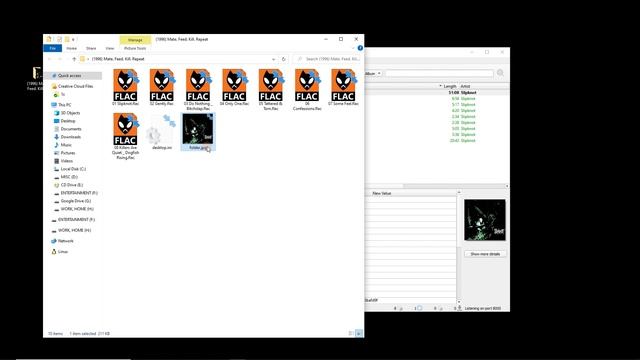Screen dimensions: 640x360
Task: Select the 08 Killers Are Quiet flac file
Action: click(125, 136)
